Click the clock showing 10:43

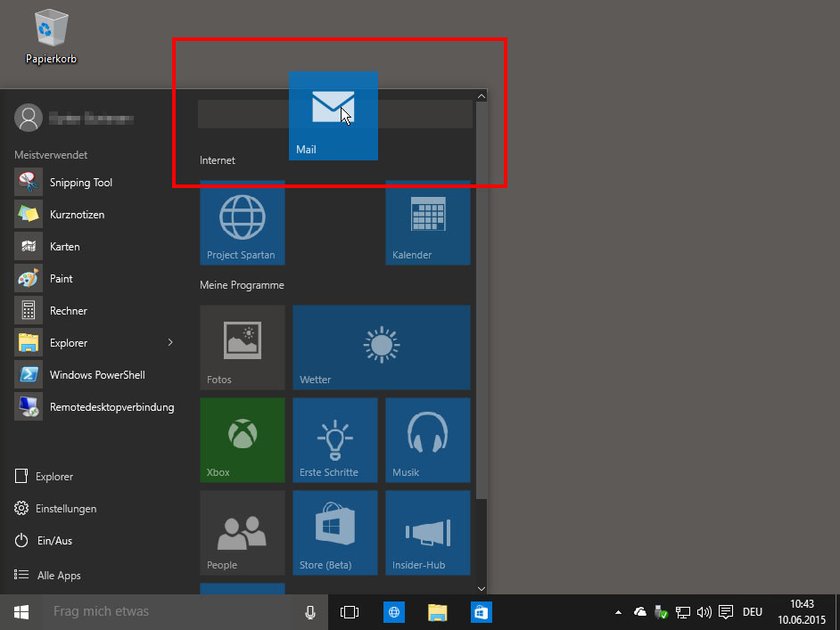click(x=802, y=604)
